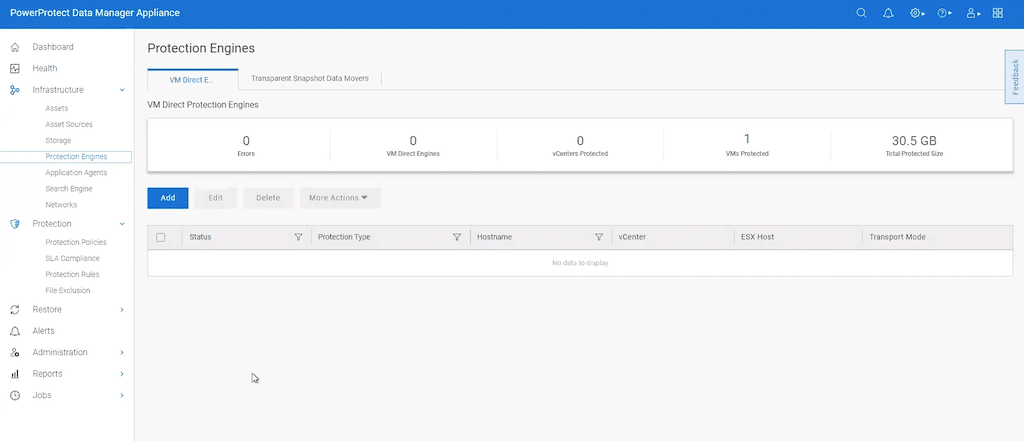Image resolution: width=1024 pixels, height=441 pixels.
Task: Click the Status column header label
Action: click(200, 237)
